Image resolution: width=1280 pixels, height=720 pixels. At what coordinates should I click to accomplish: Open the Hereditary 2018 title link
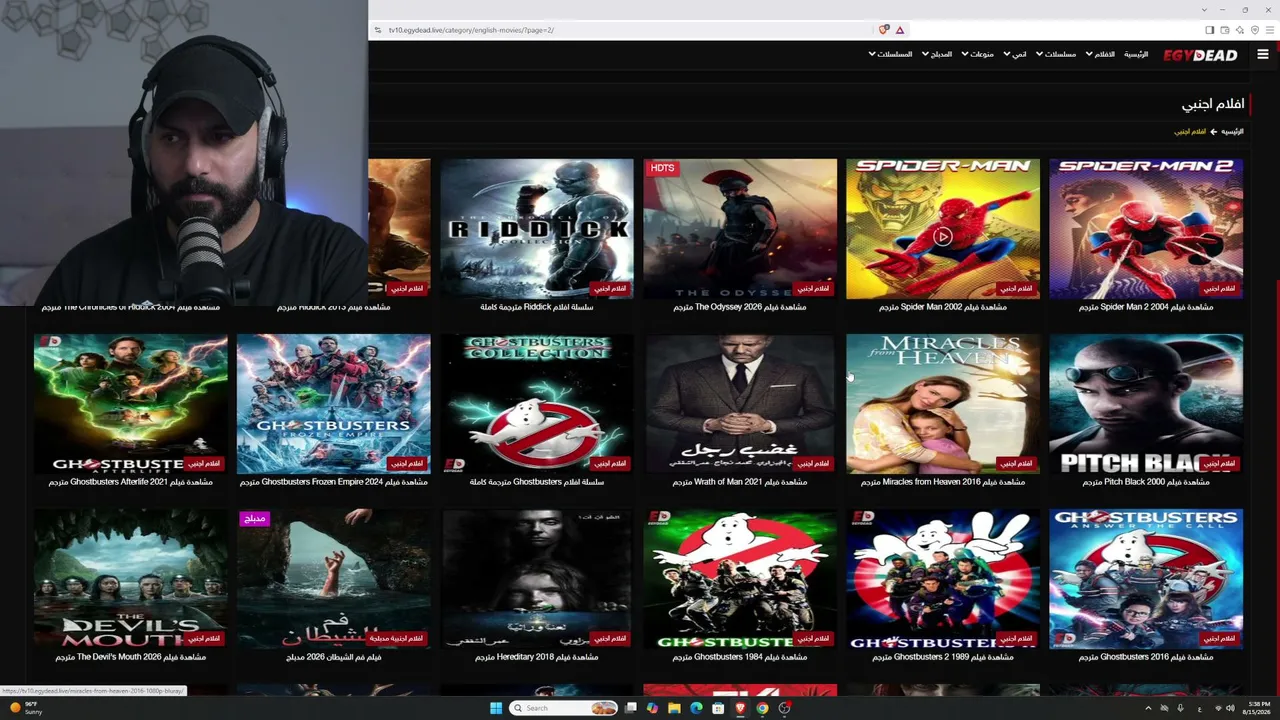(537, 657)
